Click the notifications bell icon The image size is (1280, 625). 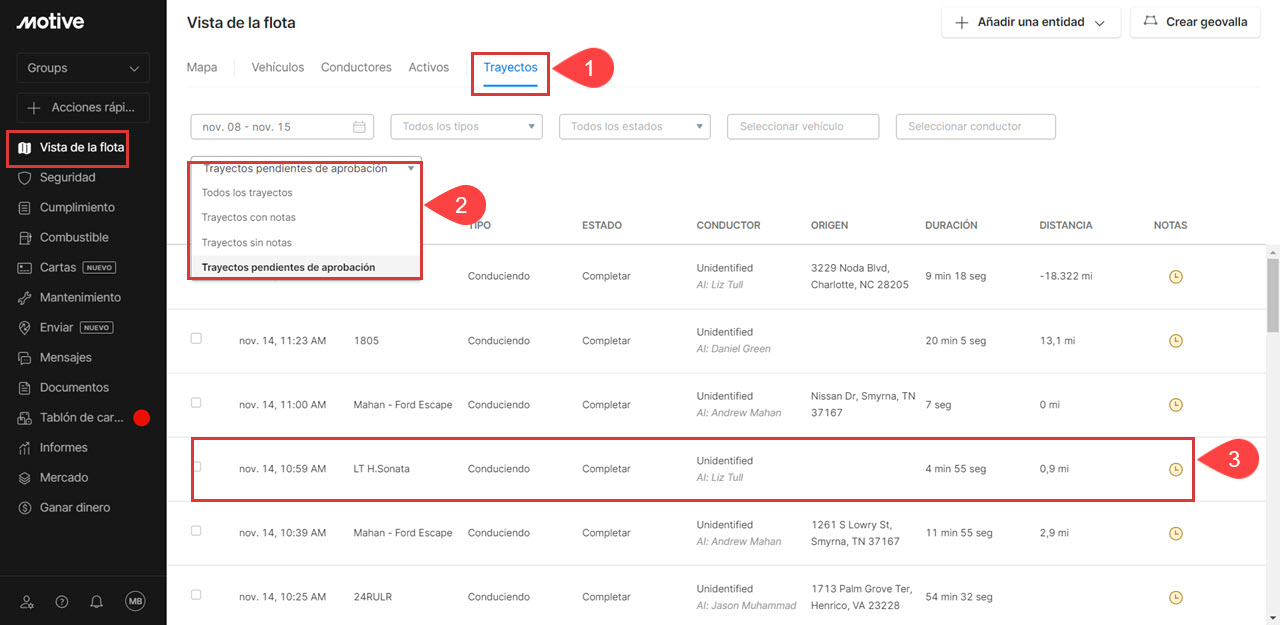(97, 601)
